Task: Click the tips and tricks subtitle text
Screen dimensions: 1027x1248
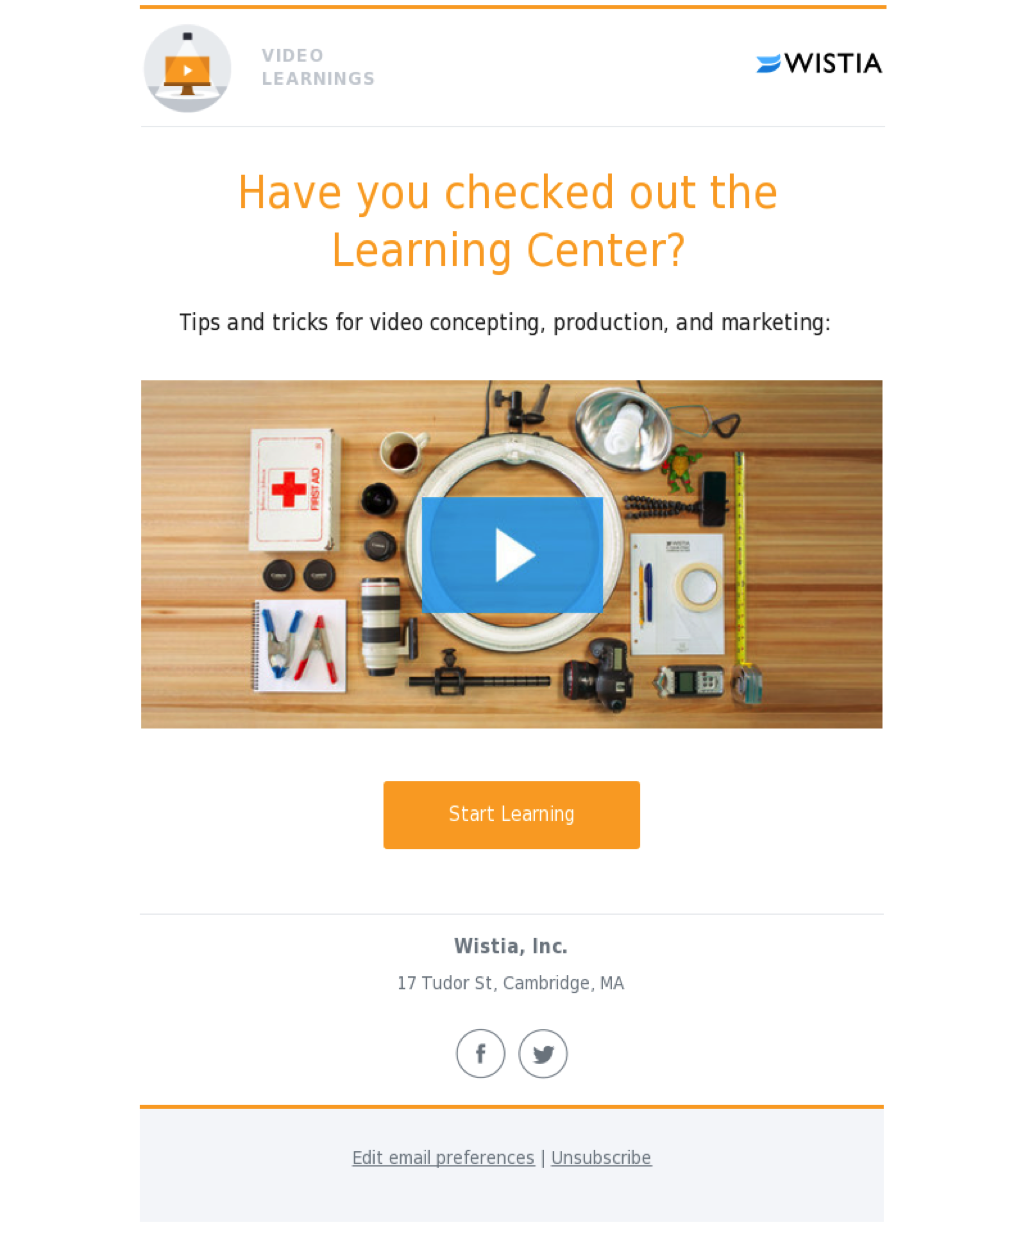Action: [x=505, y=323]
